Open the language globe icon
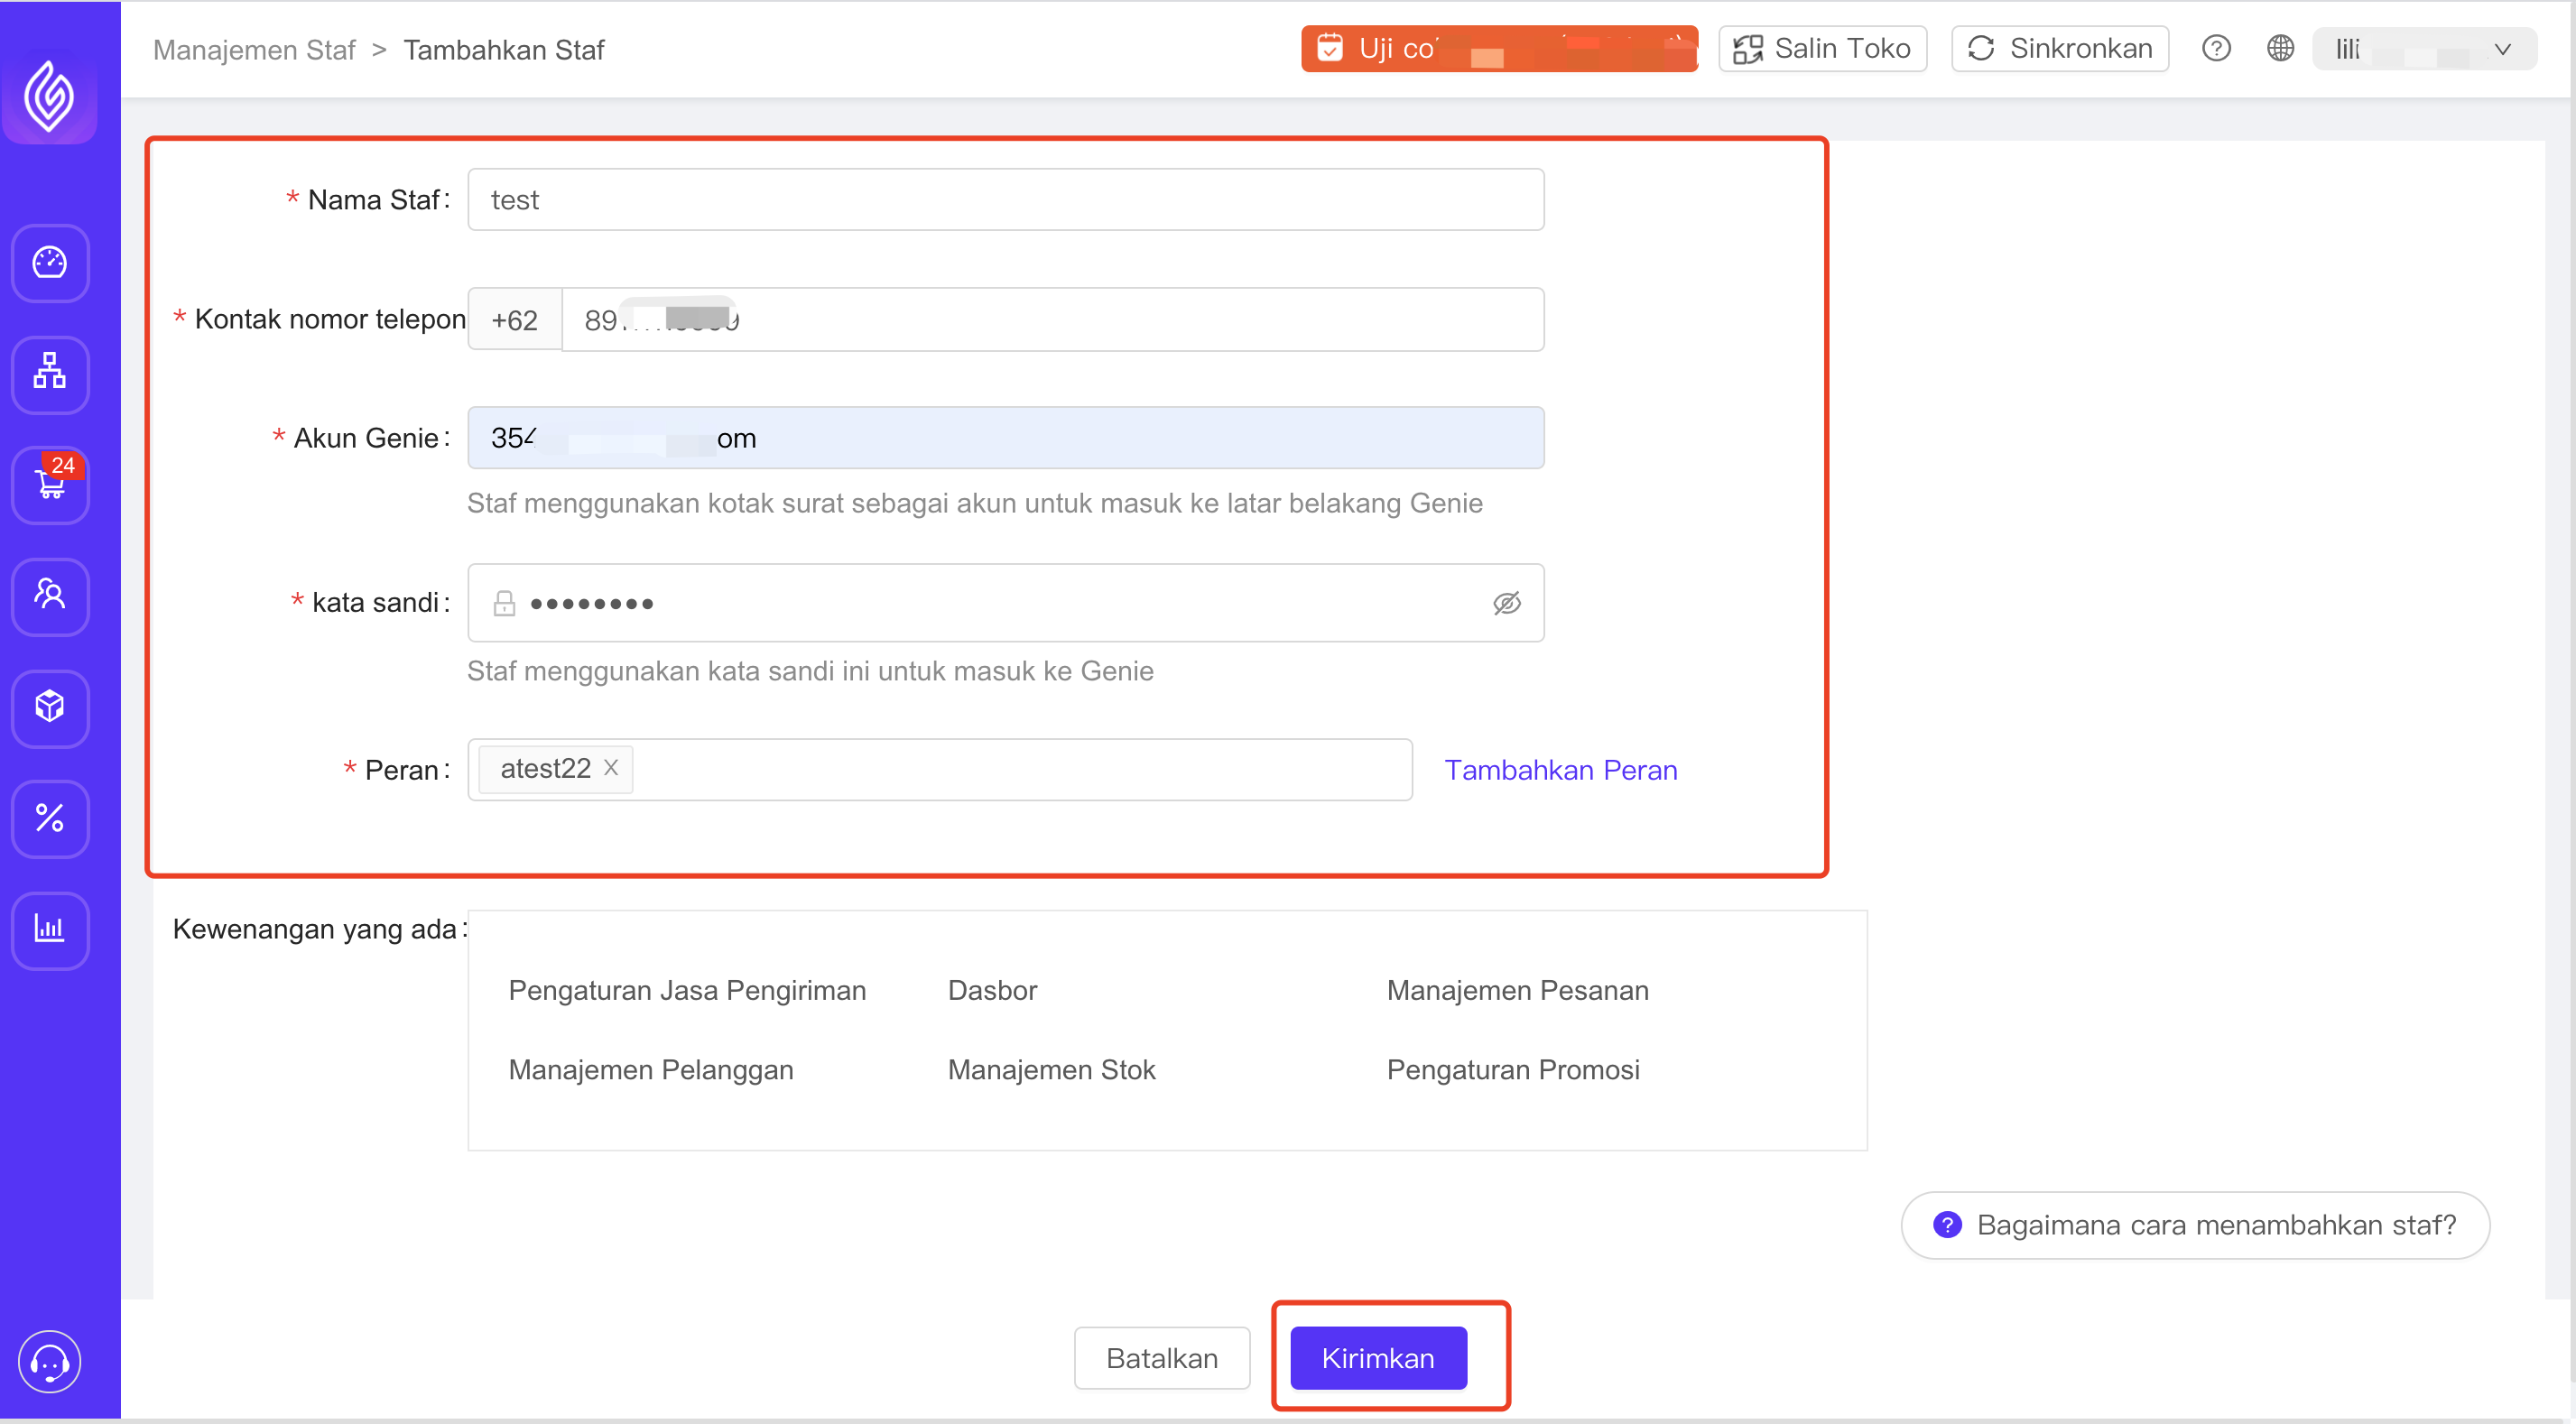The height and width of the screenshot is (1424, 2576). [x=2280, y=48]
